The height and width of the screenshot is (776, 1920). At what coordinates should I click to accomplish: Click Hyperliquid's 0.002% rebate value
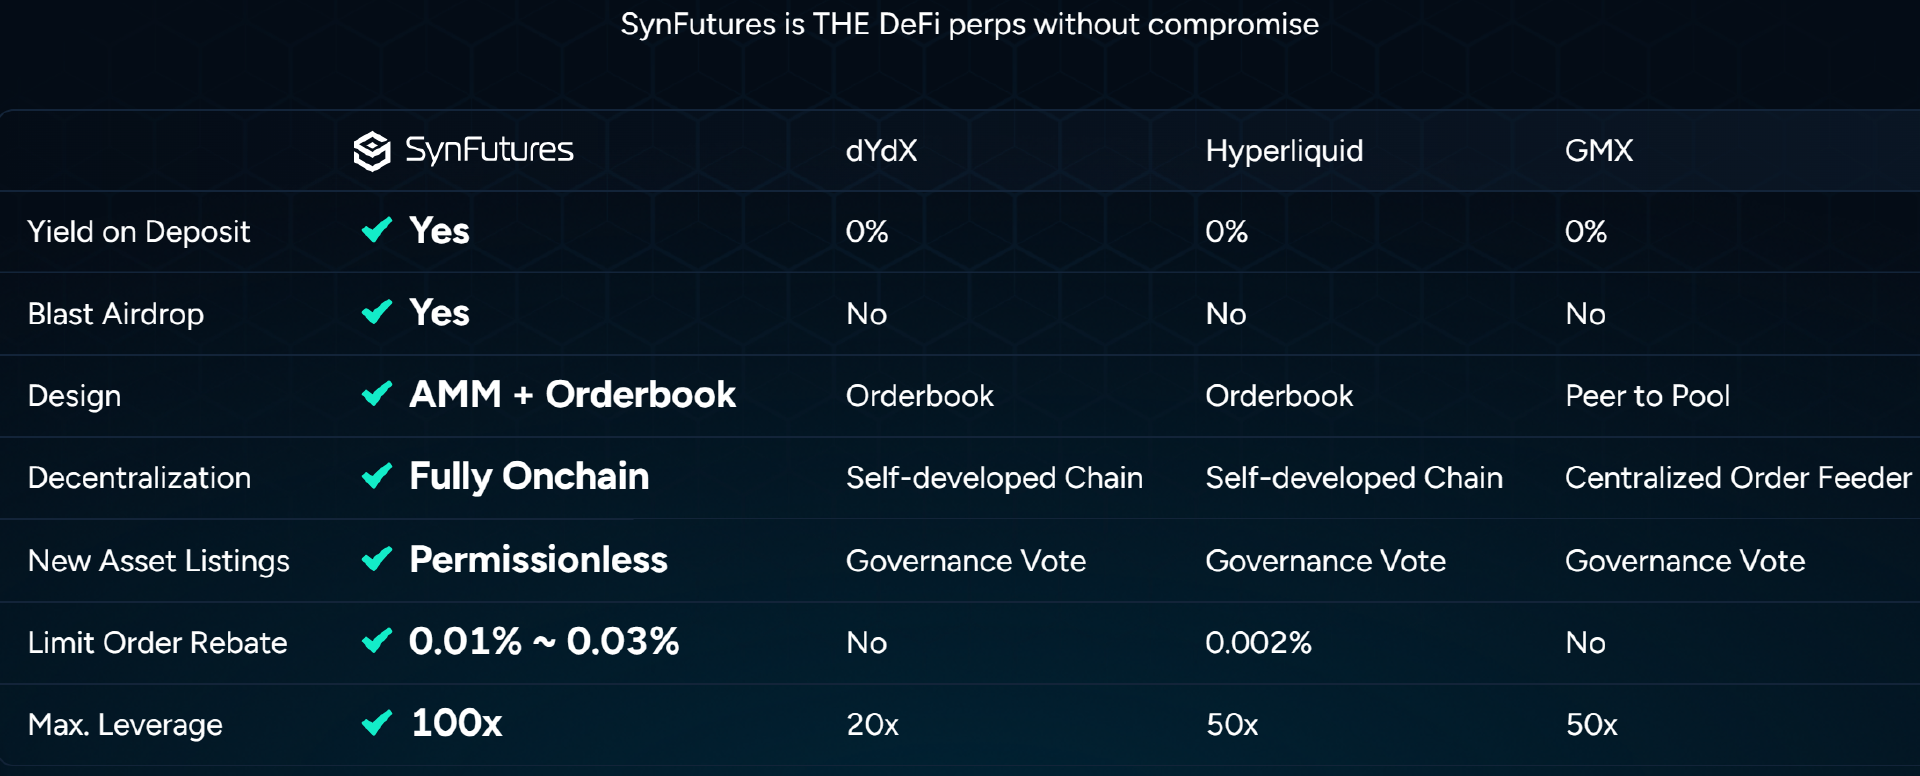tap(1258, 643)
